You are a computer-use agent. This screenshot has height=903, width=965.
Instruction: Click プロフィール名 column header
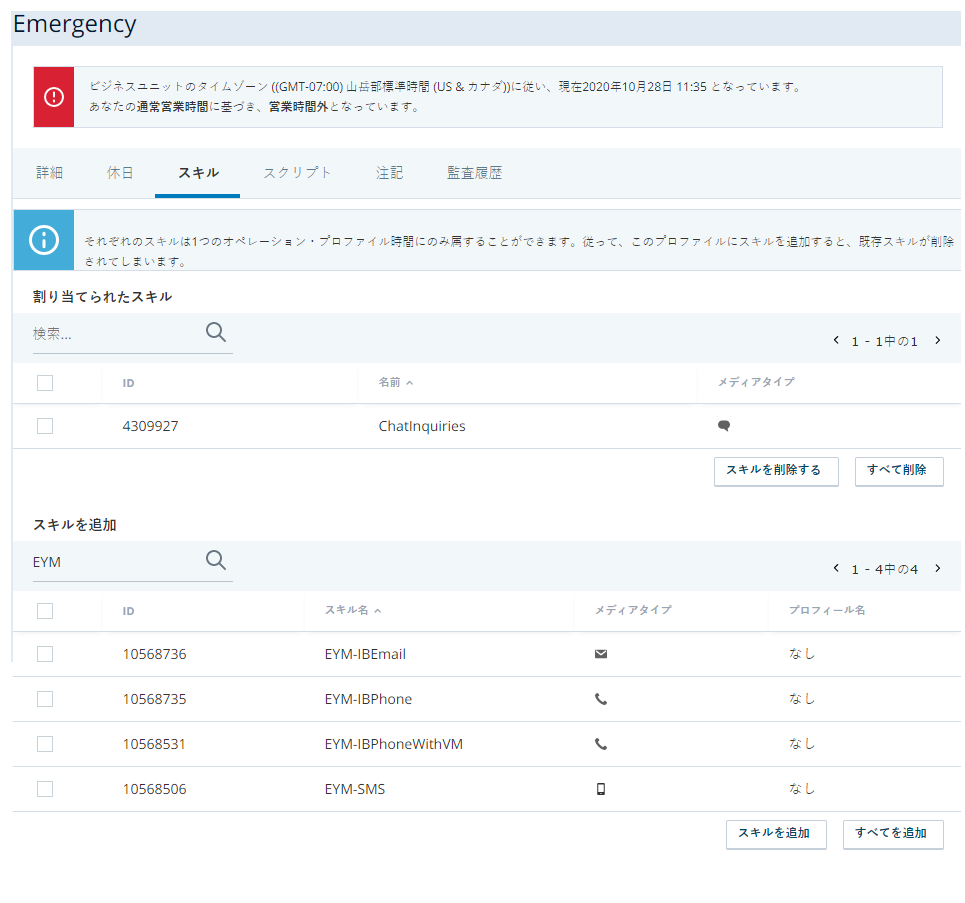click(x=827, y=610)
